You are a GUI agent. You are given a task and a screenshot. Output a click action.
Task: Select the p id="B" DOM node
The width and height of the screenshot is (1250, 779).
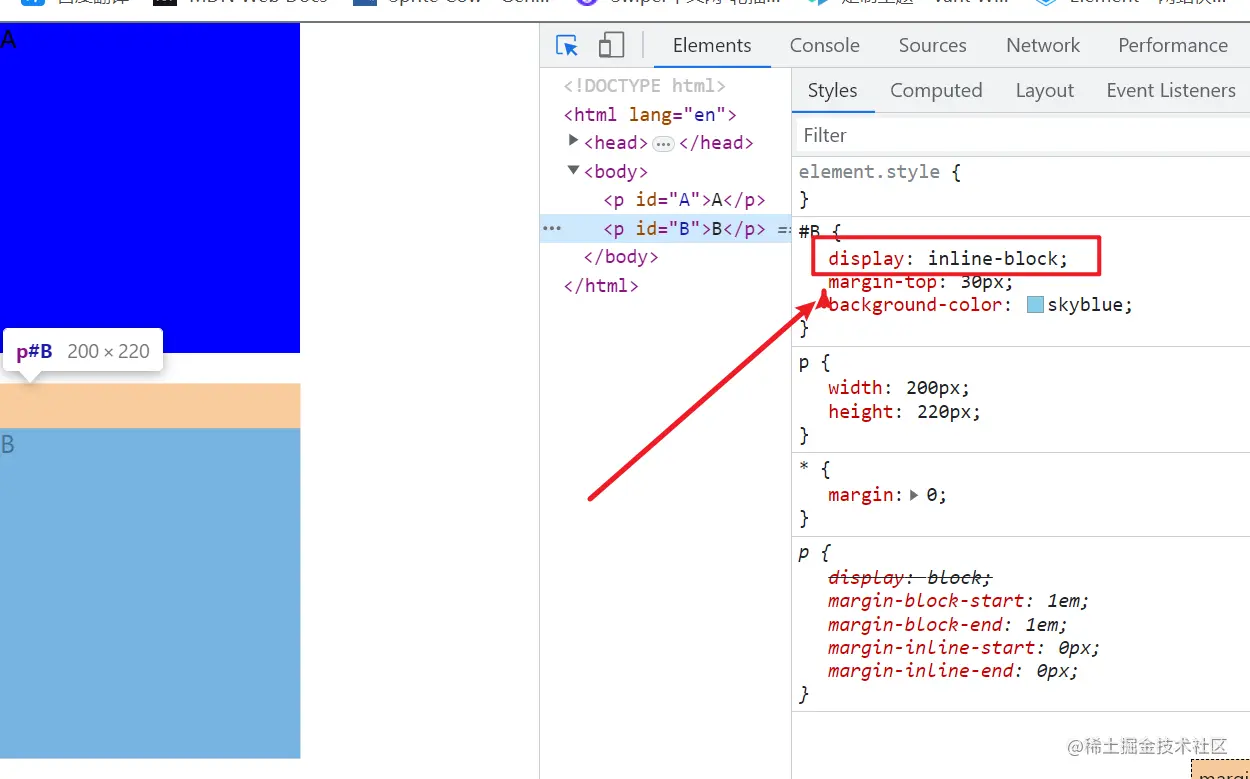[x=684, y=229]
